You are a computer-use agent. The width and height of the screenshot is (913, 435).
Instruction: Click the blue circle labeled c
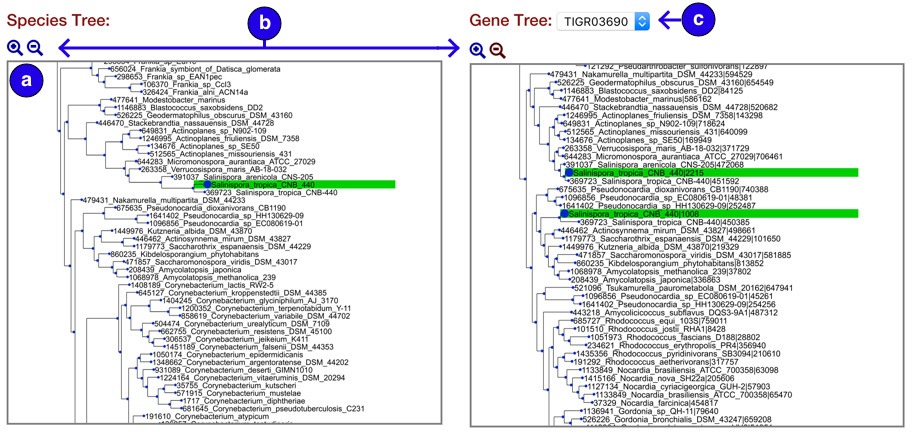[x=698, y=19]
